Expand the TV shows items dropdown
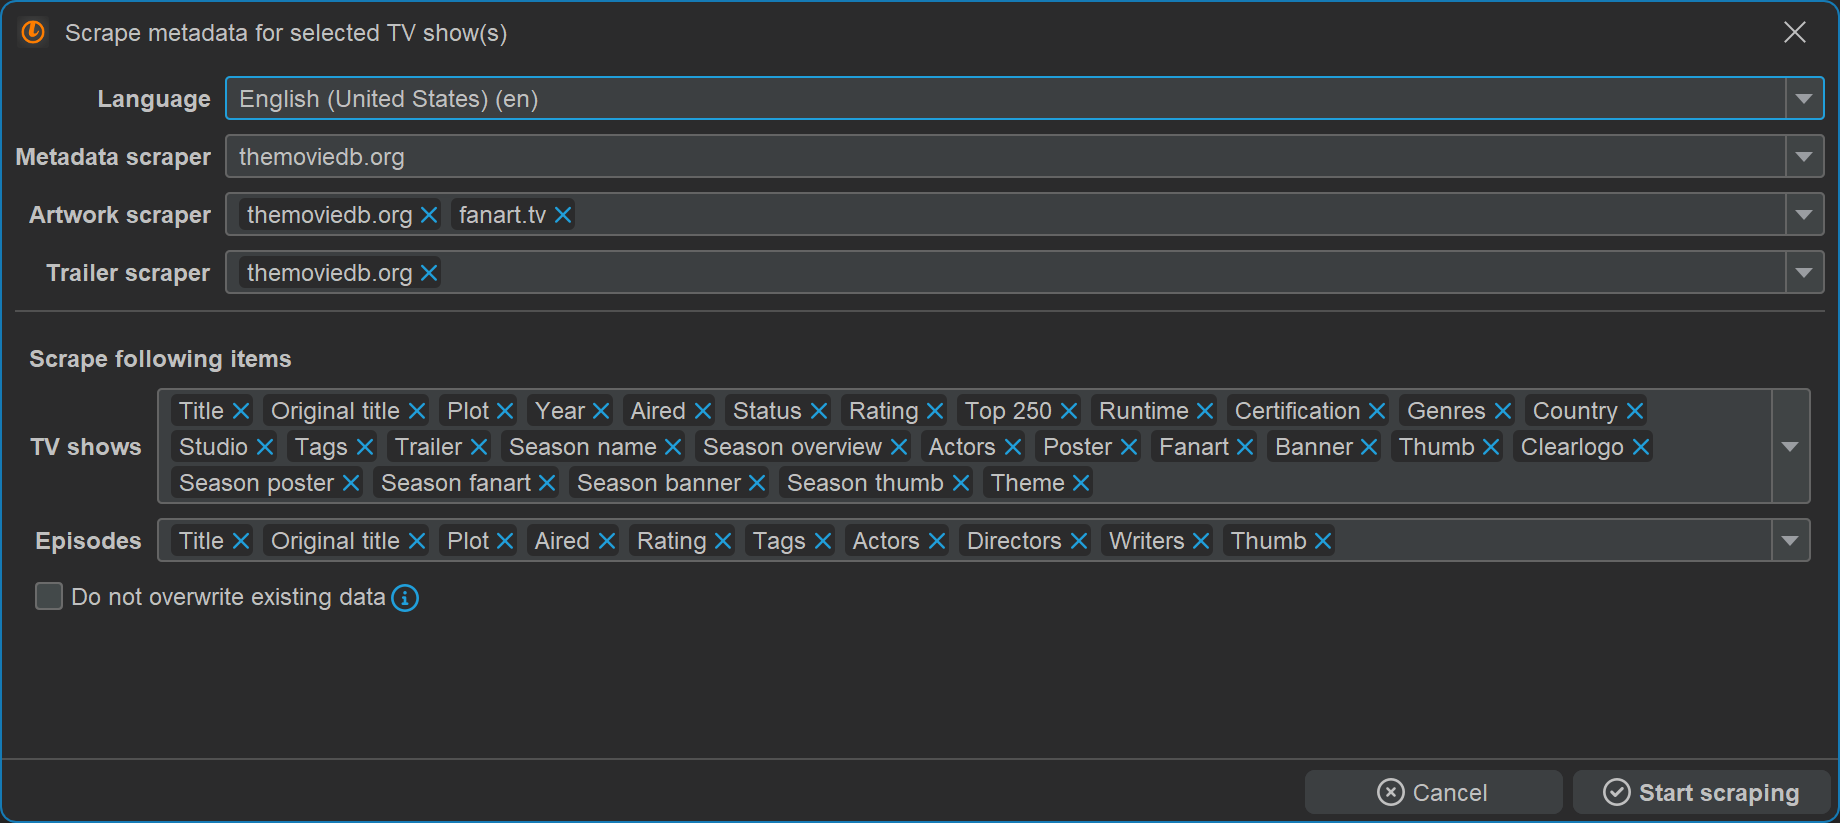The width and height of the screenshot is (1840, 823). pyautogui.click(x=1790, y=447)
